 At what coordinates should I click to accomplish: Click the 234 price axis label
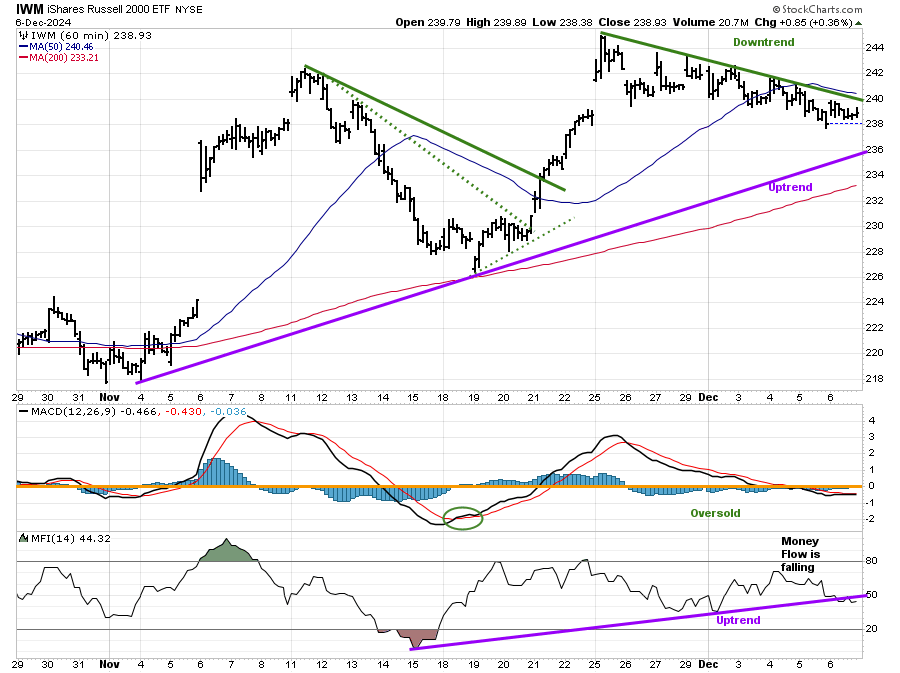click(x=874, y=175)
